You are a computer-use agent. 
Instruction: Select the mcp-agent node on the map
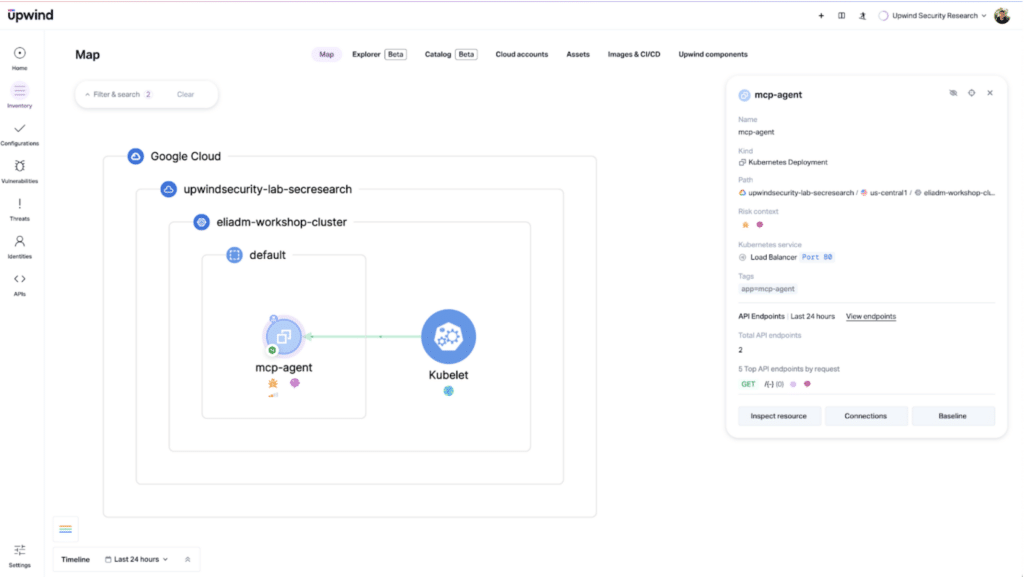tap(283, 337)
